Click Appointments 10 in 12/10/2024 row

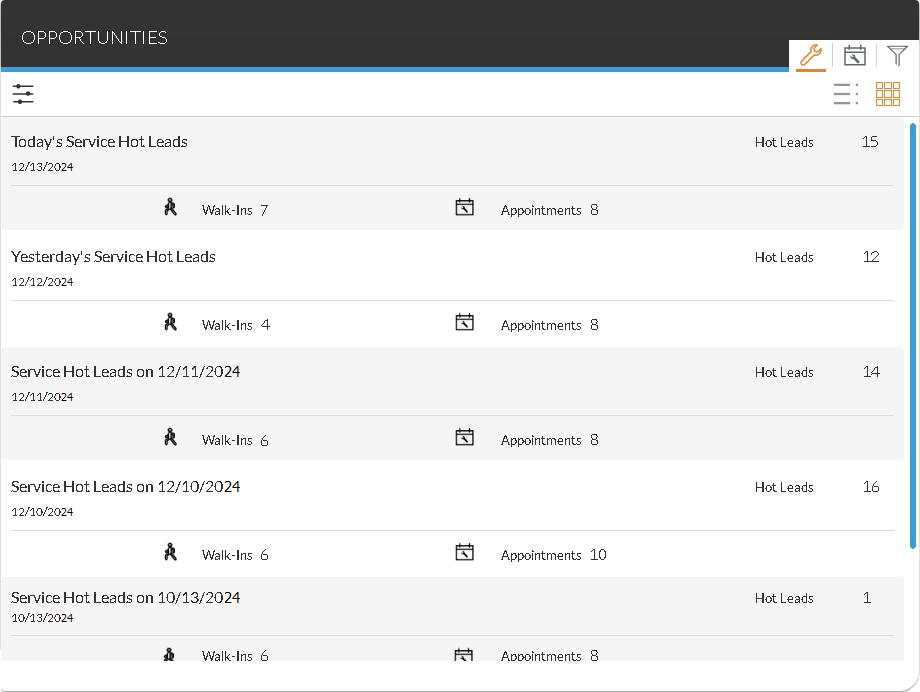553,555
